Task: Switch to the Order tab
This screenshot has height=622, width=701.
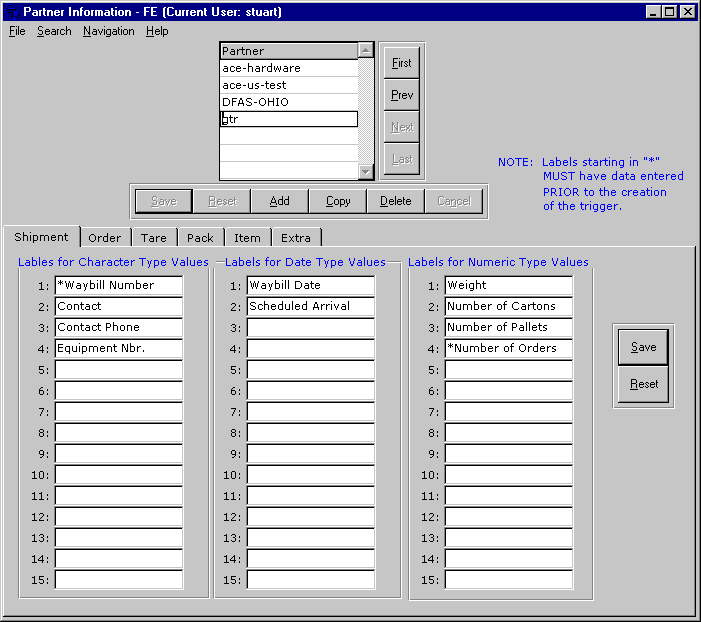Action: (104, 238)
